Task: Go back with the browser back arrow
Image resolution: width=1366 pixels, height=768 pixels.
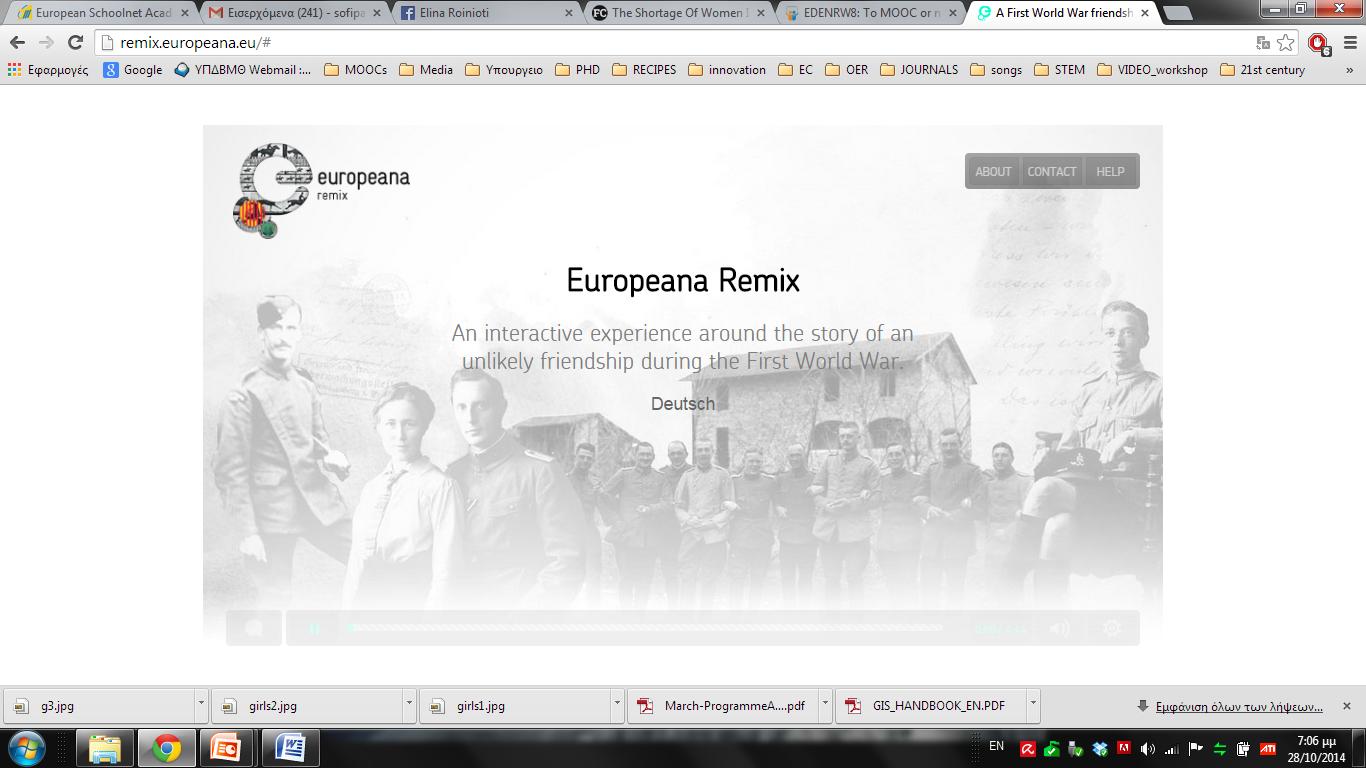Action: [17, 43]
